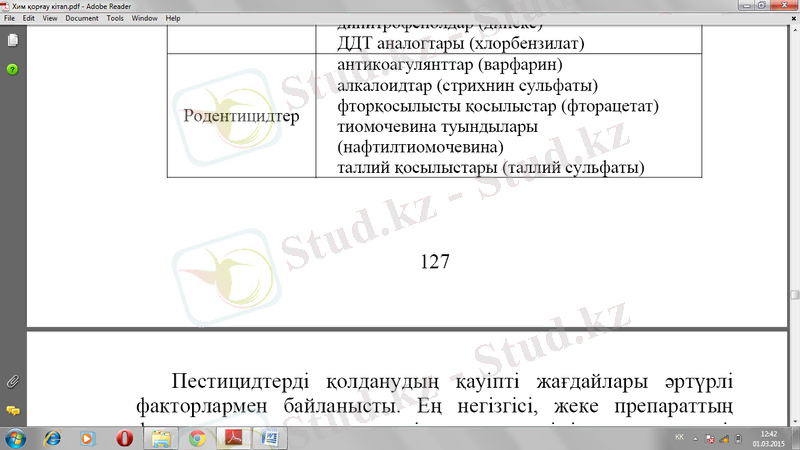
Task: Launch Internet Explorer from the taskbar
Action: click(x=52, y=438)
